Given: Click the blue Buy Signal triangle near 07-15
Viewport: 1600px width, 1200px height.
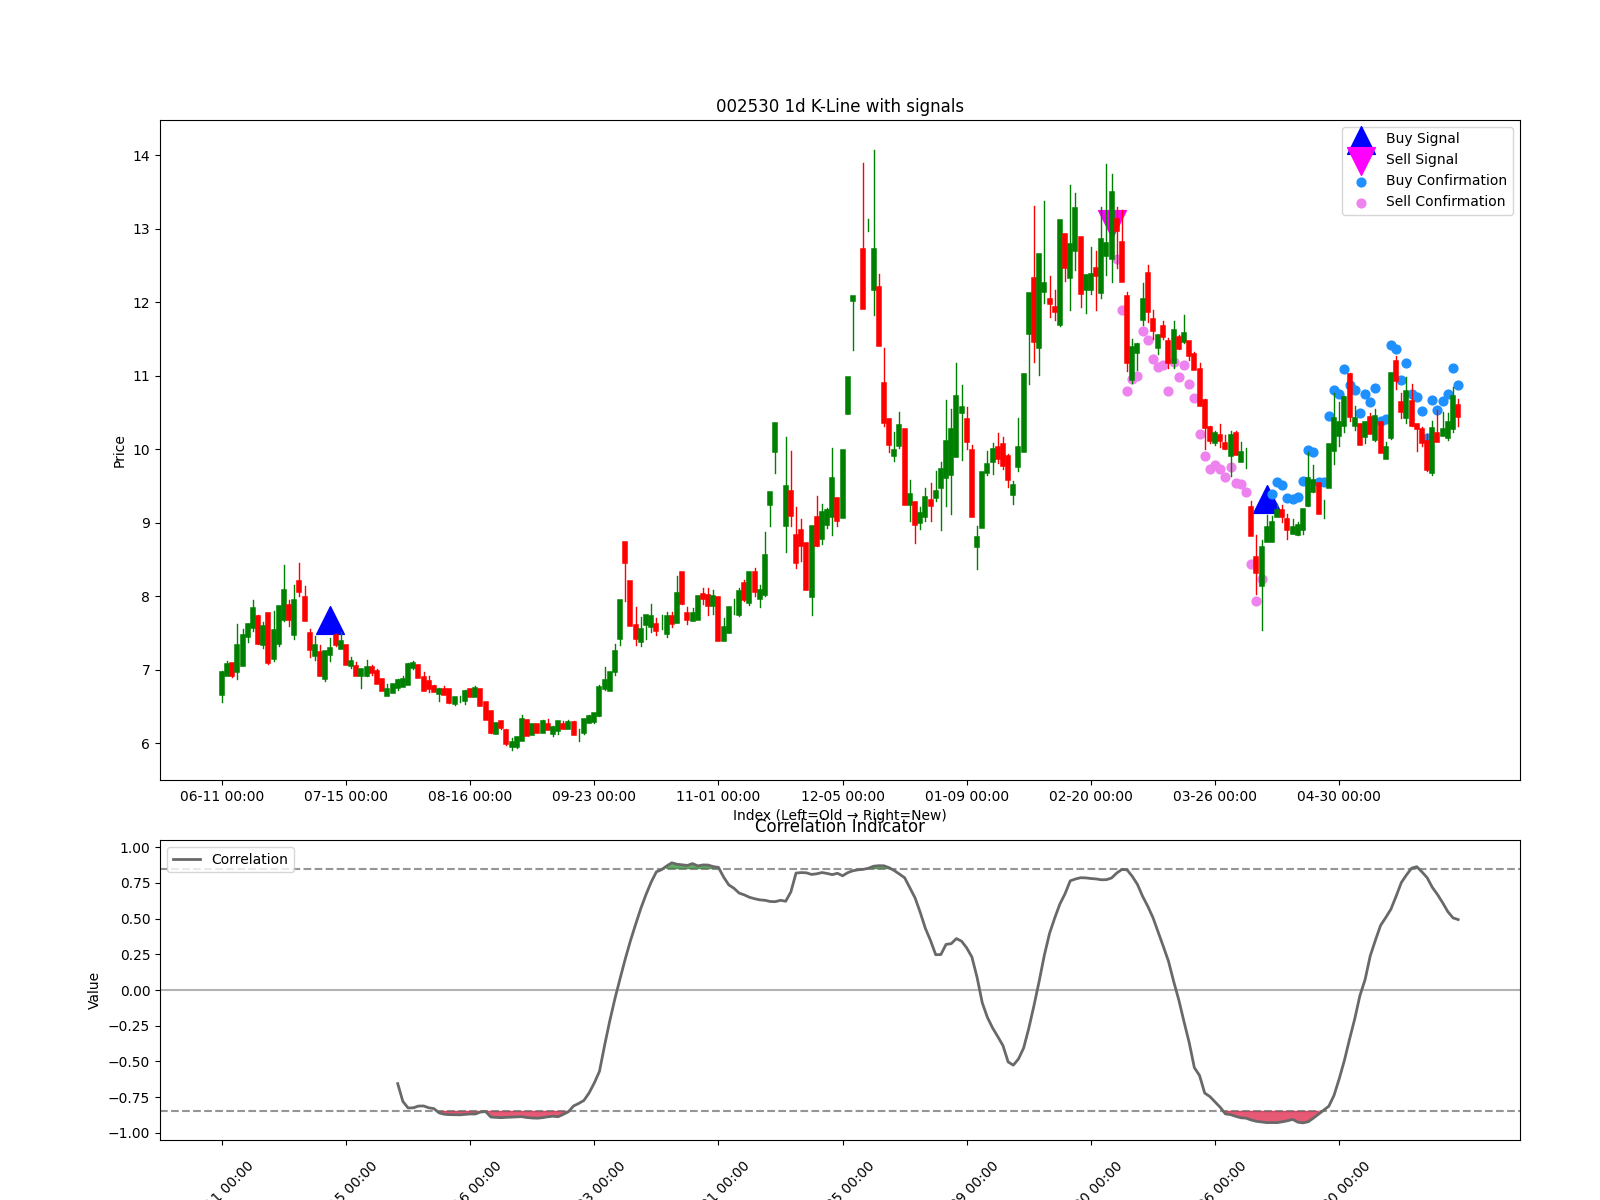Looking at the screenshot, I should [330, 621].
